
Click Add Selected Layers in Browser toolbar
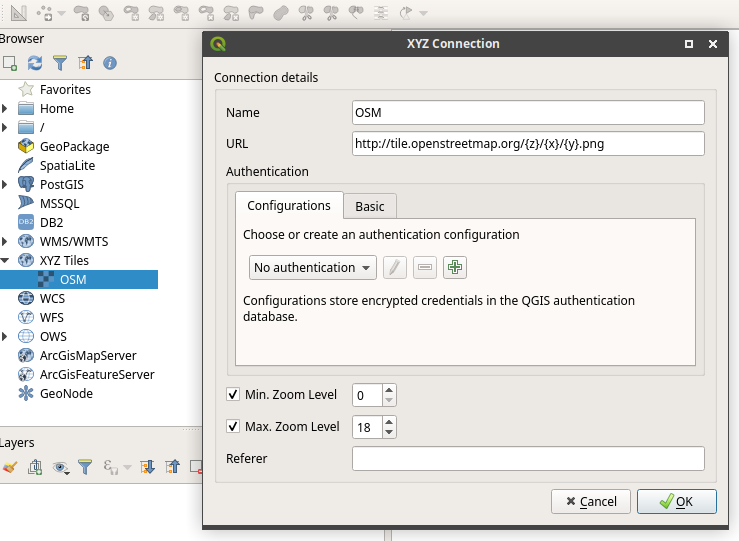[x=10, y=63]
